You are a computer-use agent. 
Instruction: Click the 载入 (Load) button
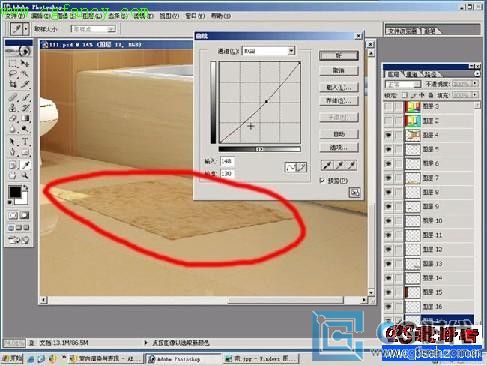click(339, 87)
